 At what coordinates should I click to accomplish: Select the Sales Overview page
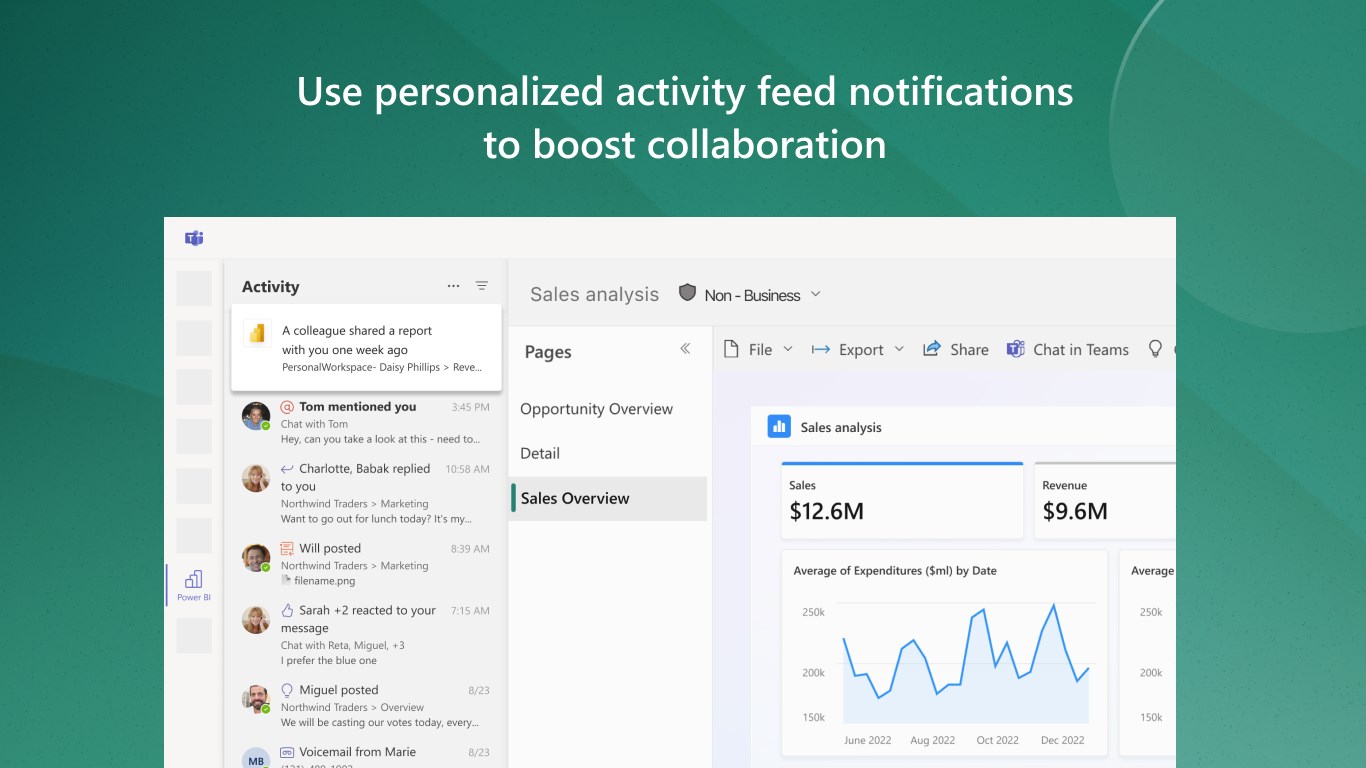pos(608,498)
